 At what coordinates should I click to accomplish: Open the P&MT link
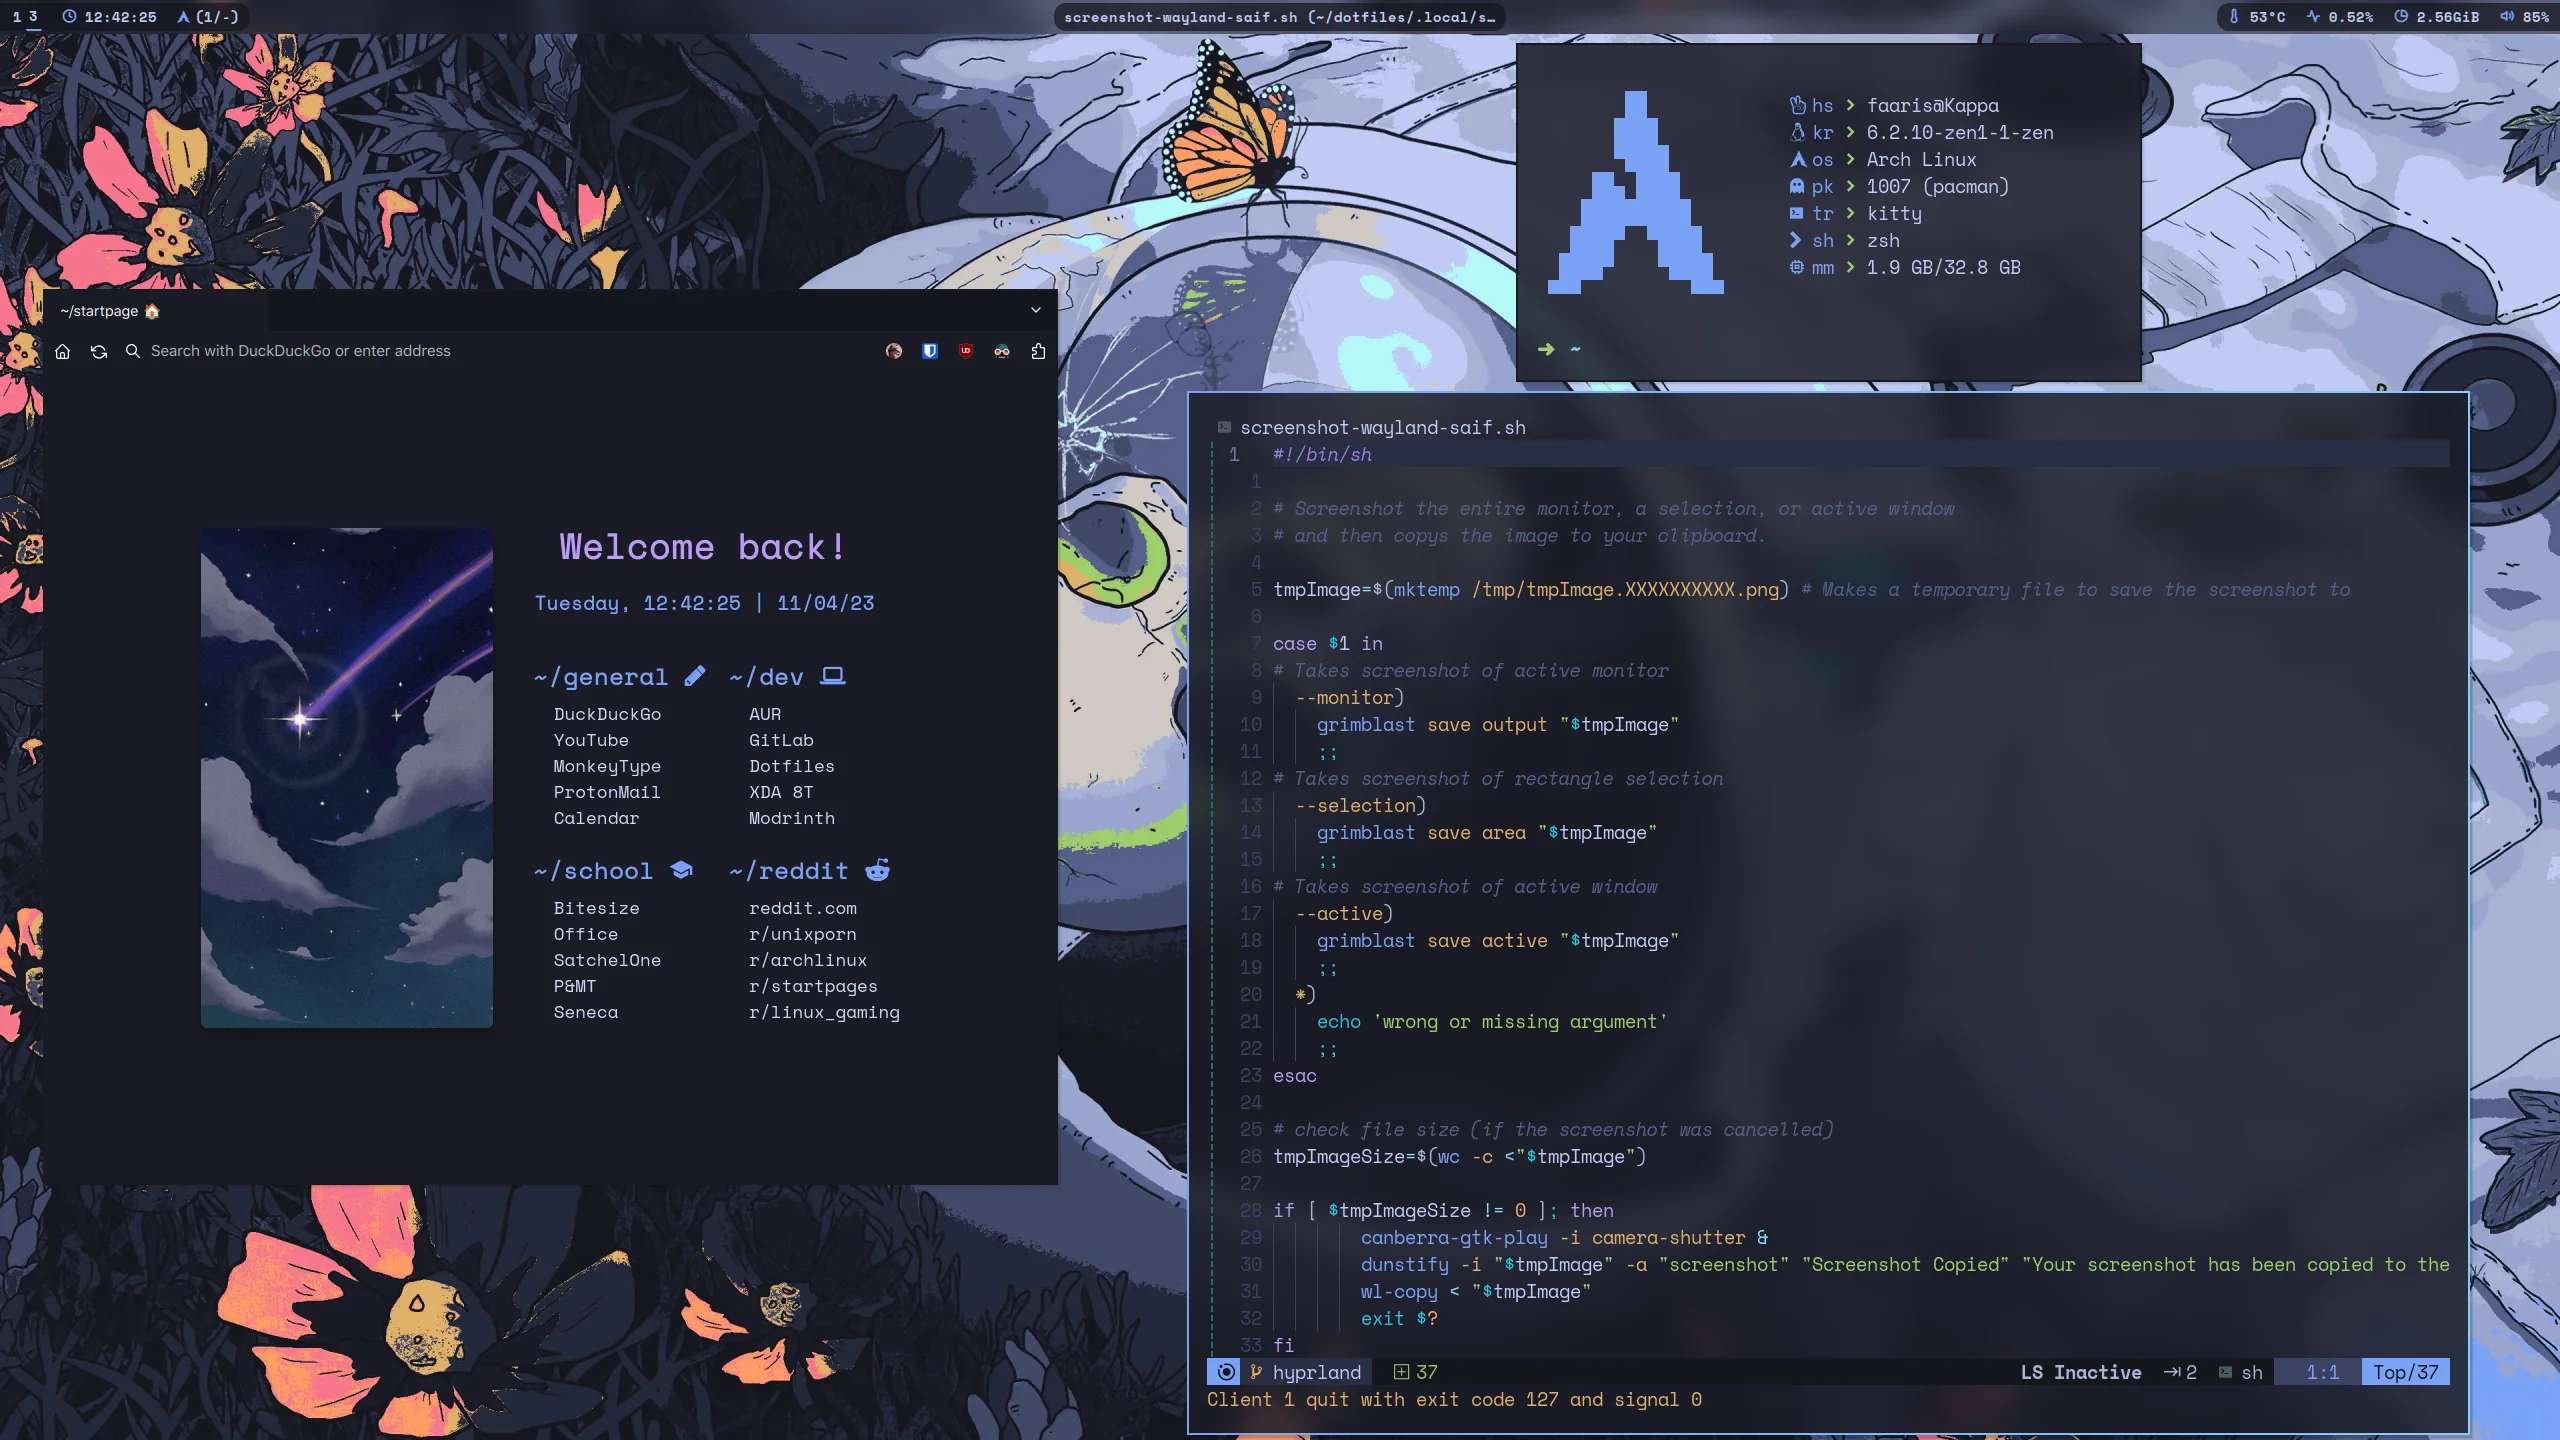click(575, 986)
